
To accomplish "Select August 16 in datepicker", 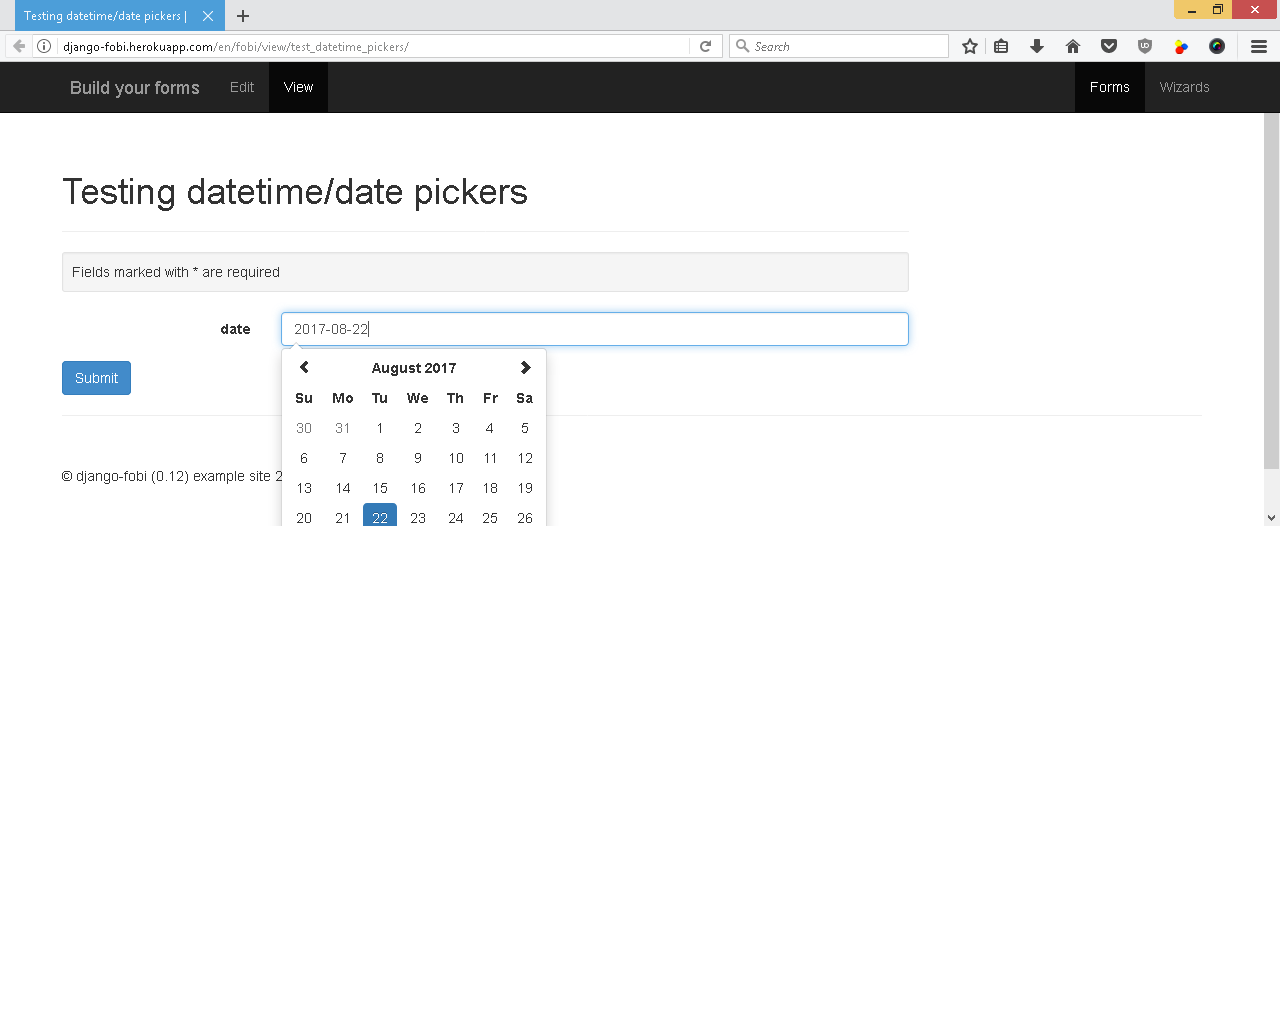I will point(418,488).
